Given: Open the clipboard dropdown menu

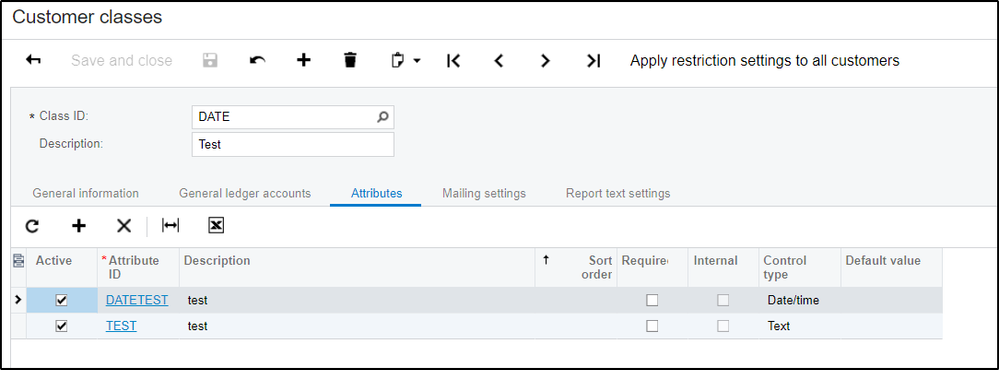Looking at the screenshot, I should click(405, 60).
